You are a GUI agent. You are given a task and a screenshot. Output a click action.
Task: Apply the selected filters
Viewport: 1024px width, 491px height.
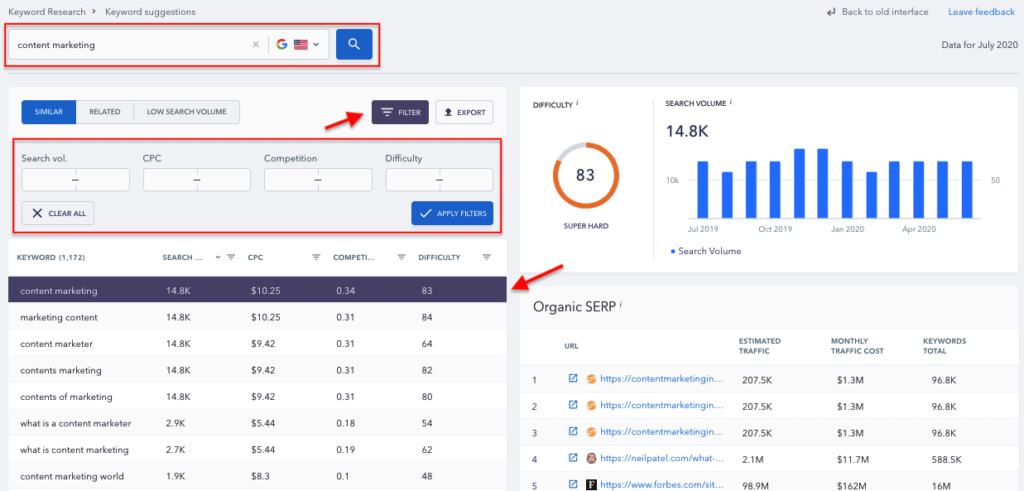point(452,213)
